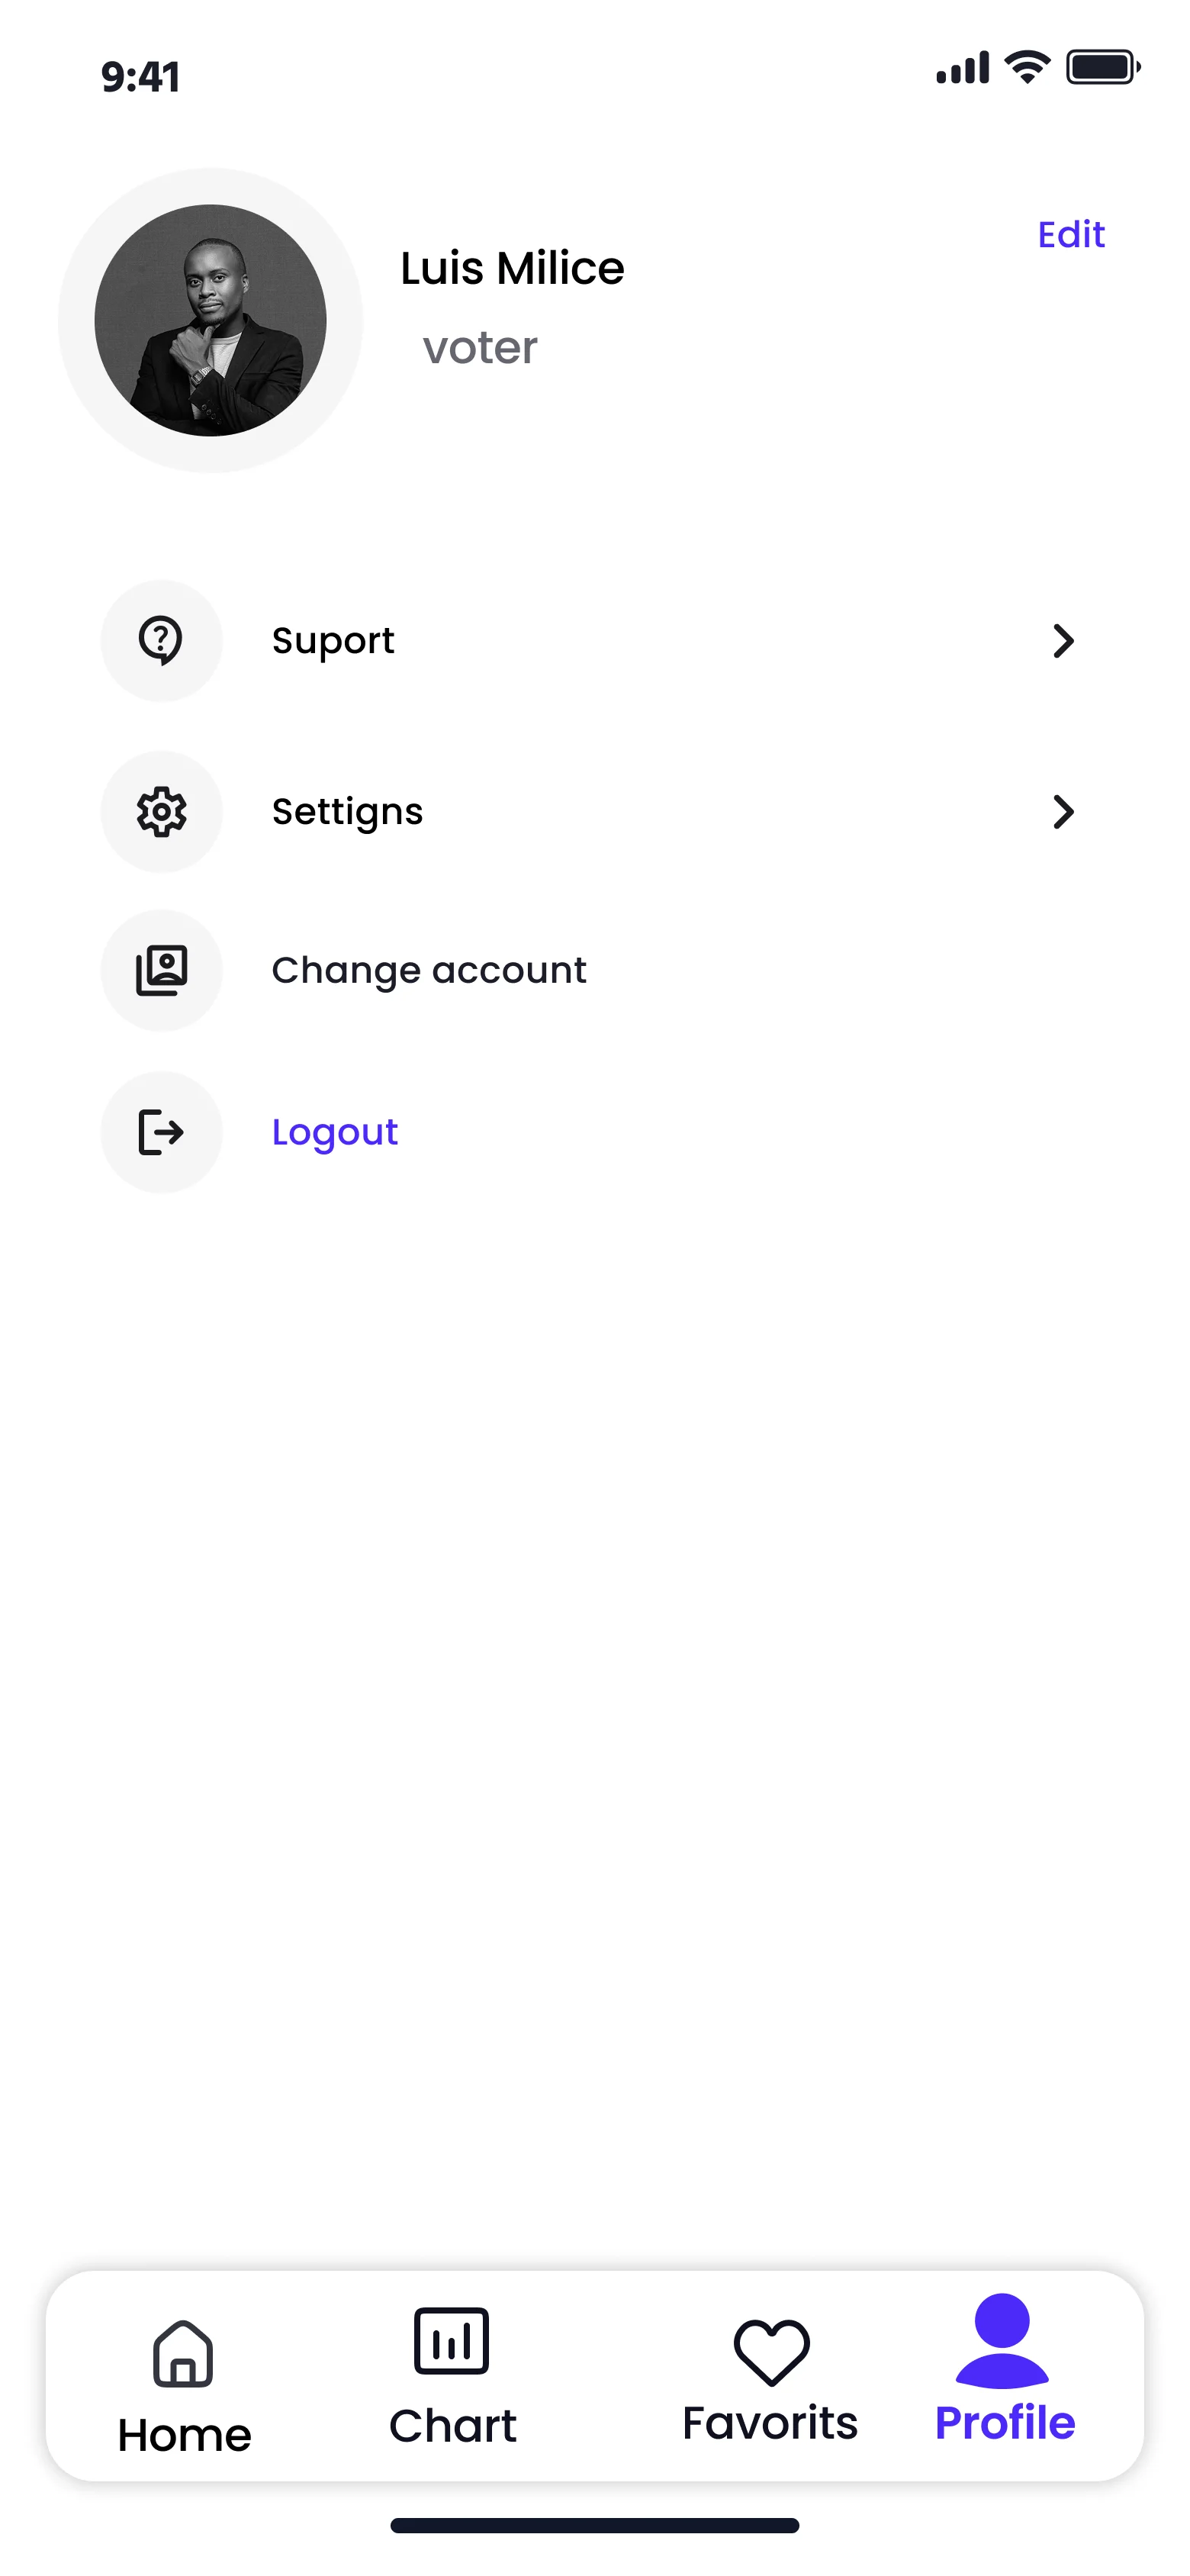This screenshot has height=2576, width=1190.
Task: Open the Home tab label
Action: (184, 2435)
